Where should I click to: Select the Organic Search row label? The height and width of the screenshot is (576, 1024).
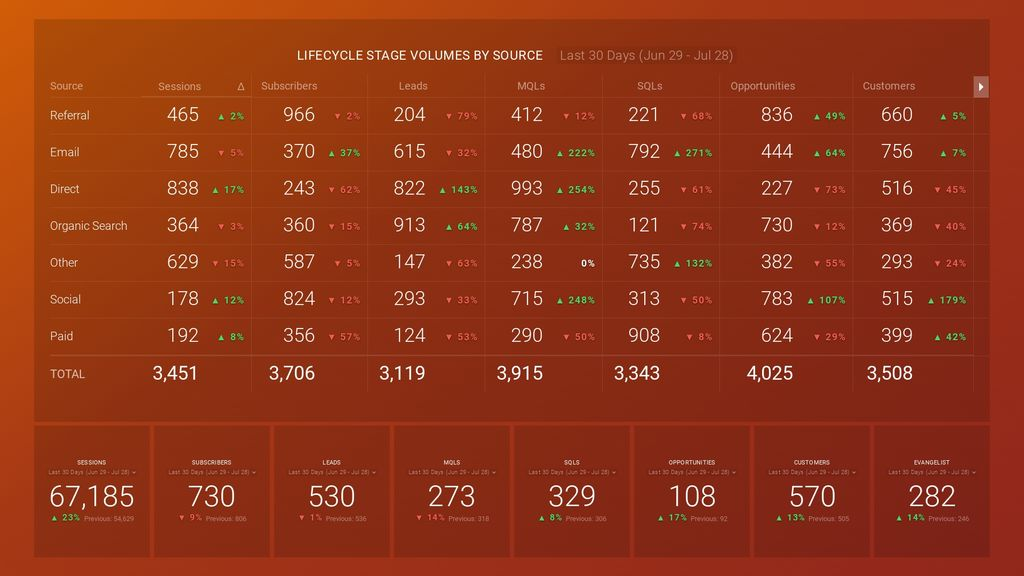coord(88,226)
